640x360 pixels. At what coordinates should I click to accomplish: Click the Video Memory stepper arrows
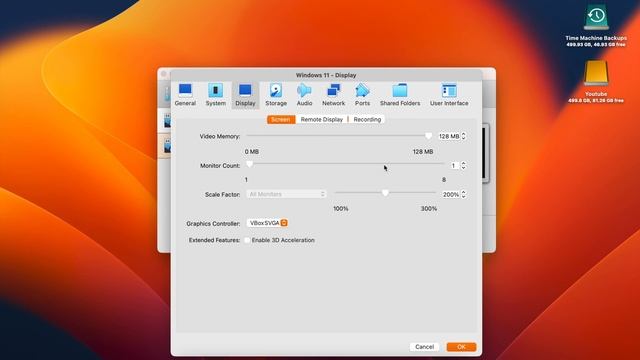(464, 136)
